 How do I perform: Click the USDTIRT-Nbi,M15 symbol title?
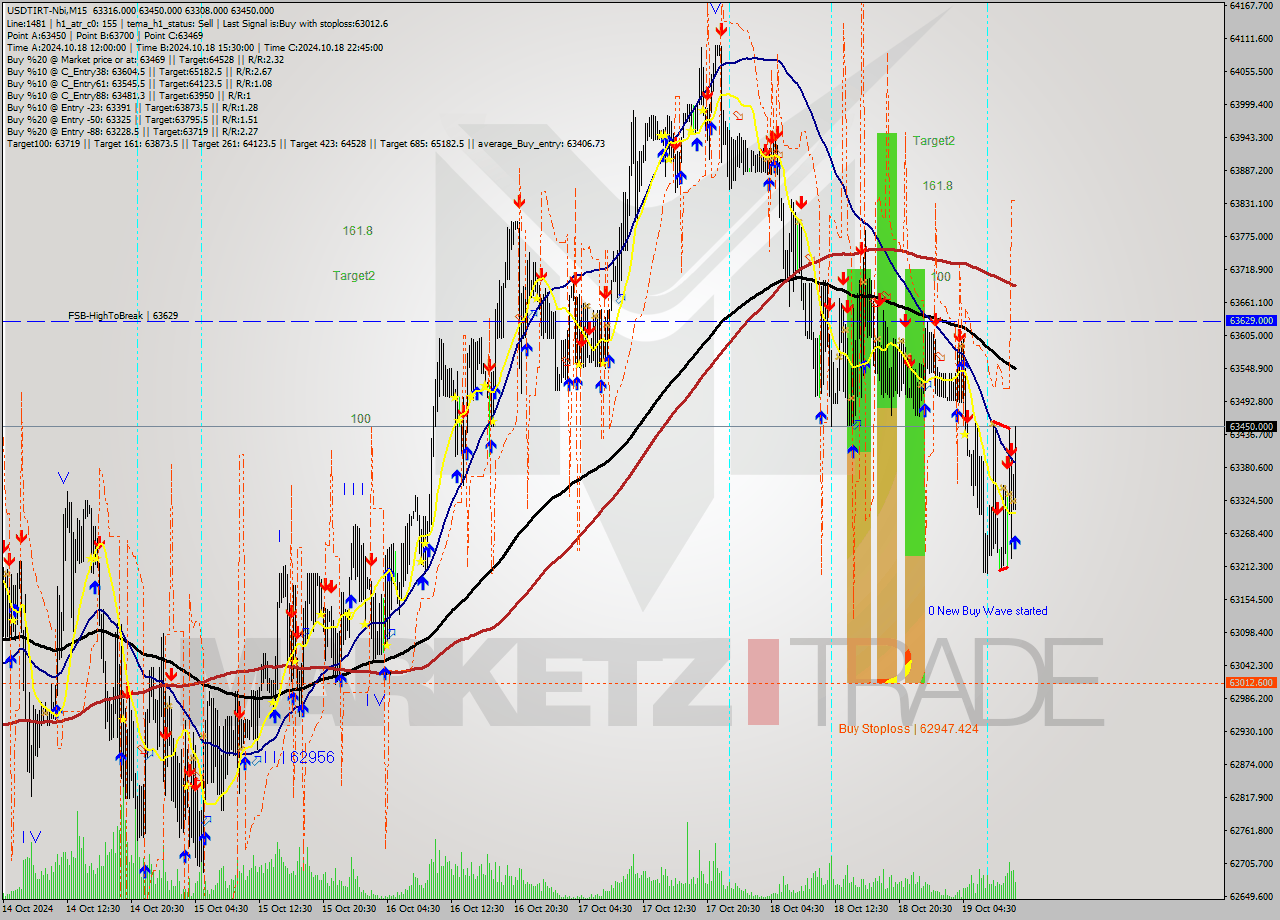[47, 10]
